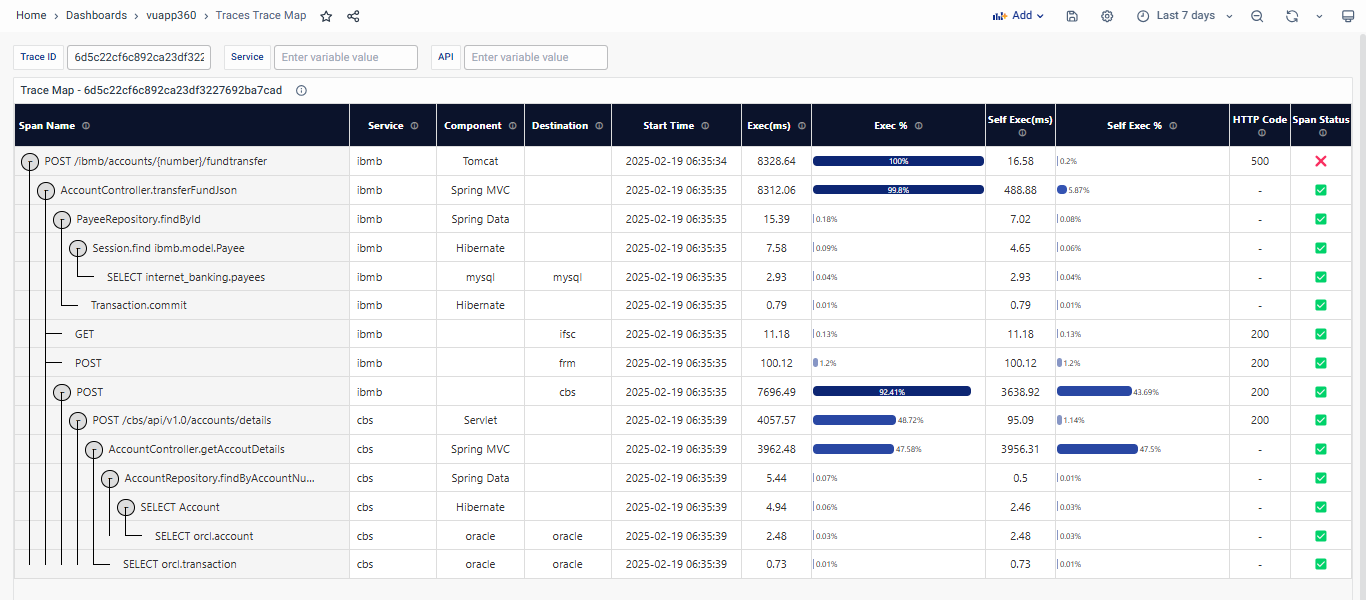
Task: Zoom out the time range
Action: (1257, 16)
